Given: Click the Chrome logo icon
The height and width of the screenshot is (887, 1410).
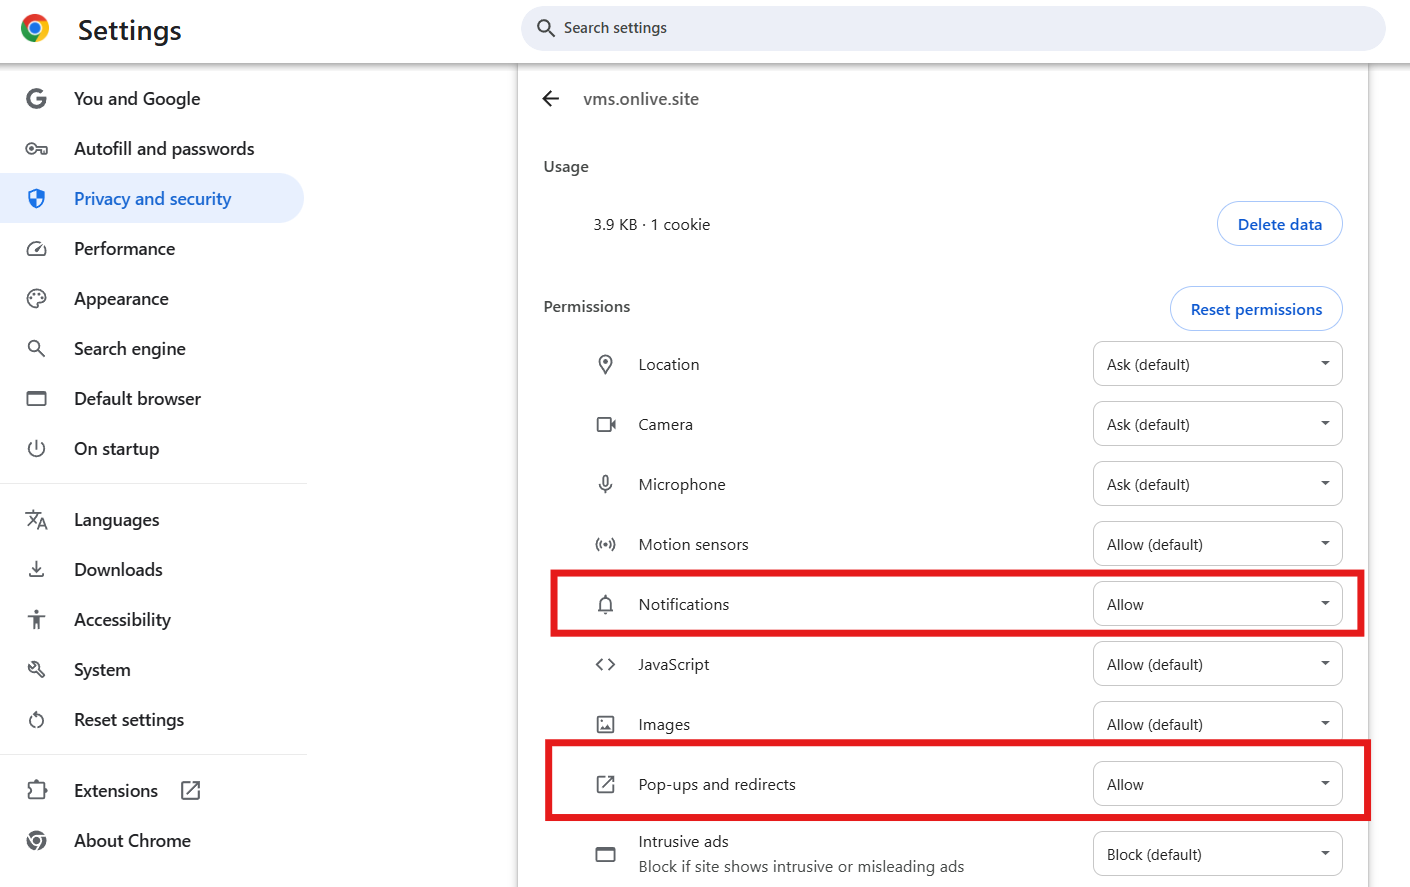Looking at the screenshot, I should [35, 29].
